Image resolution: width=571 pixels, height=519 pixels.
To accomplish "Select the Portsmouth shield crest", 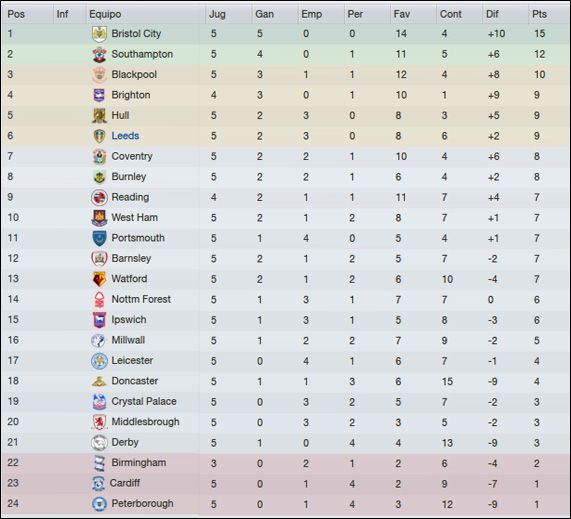I will click(x=99, y=238).
